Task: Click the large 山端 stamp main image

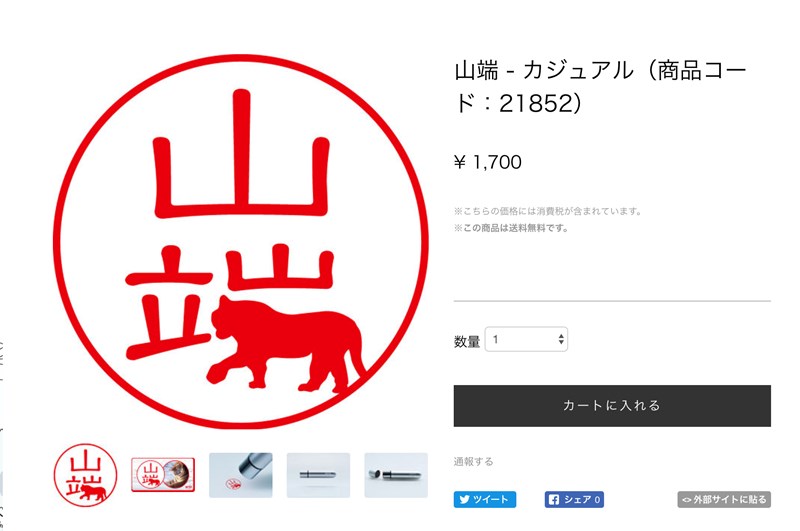Action: tap(240, 241)
